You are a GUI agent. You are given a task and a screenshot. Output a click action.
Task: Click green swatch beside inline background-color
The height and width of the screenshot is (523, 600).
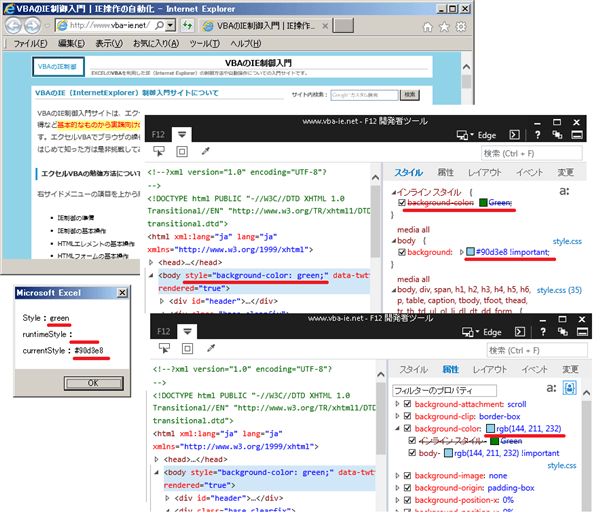(x=483, y=202)
